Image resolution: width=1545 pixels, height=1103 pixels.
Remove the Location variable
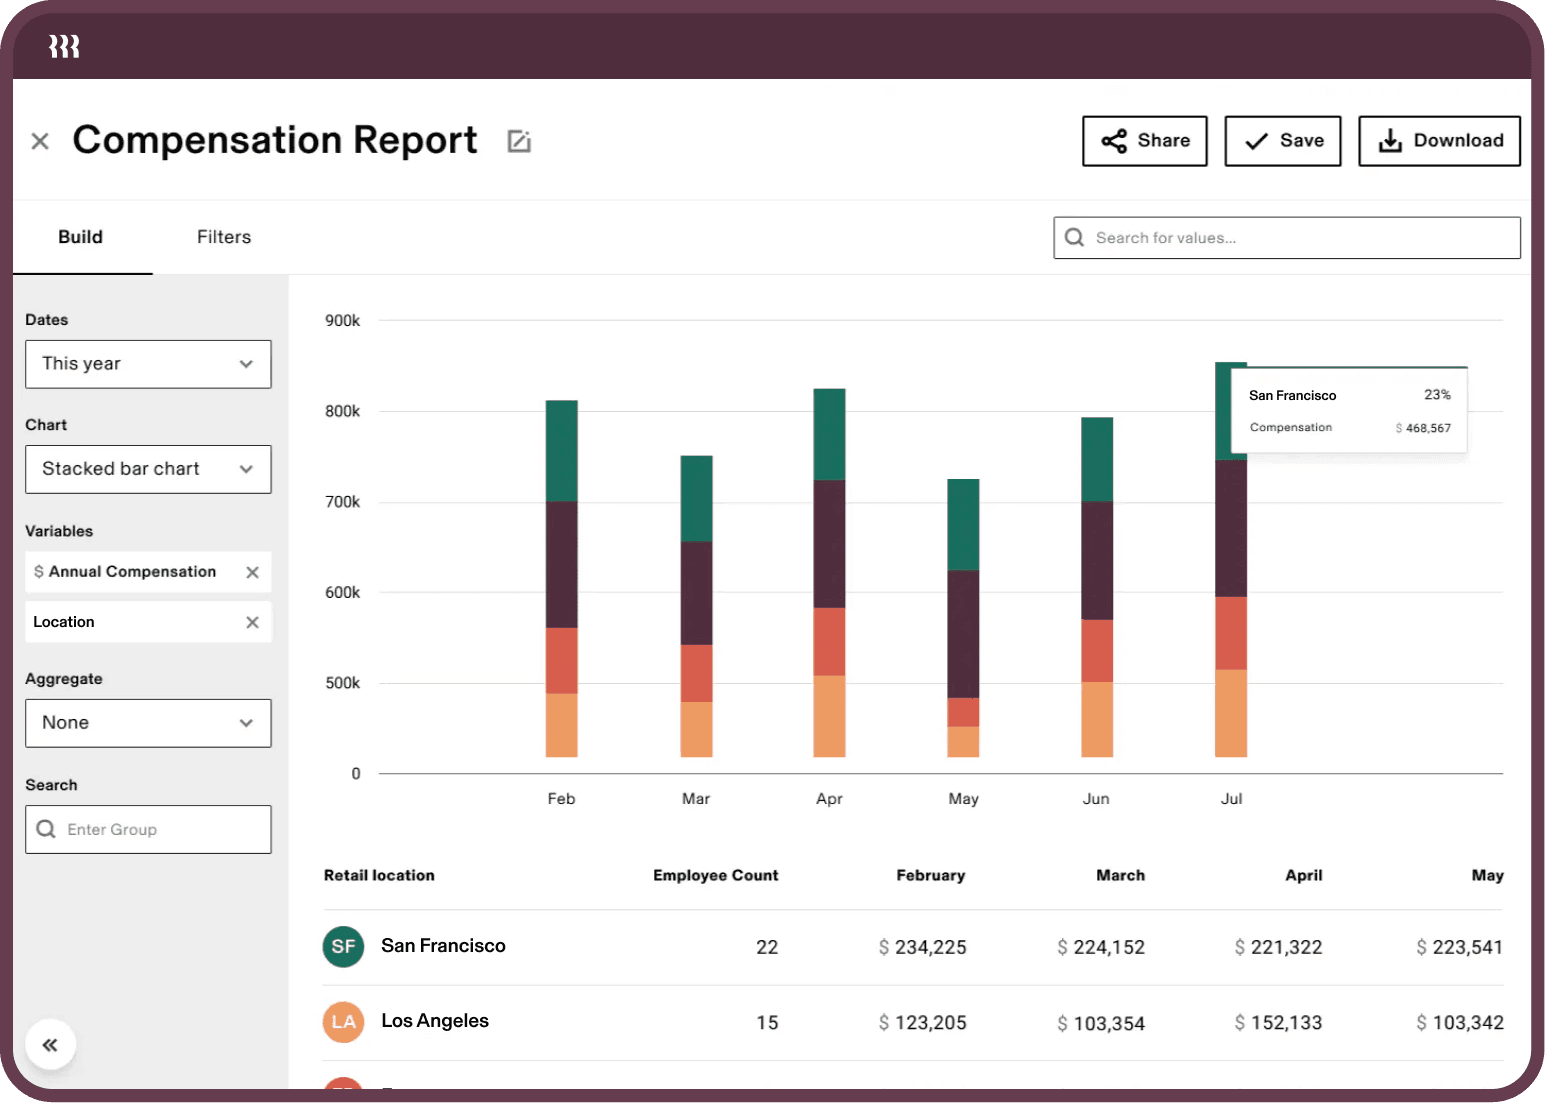coord(252,622)
